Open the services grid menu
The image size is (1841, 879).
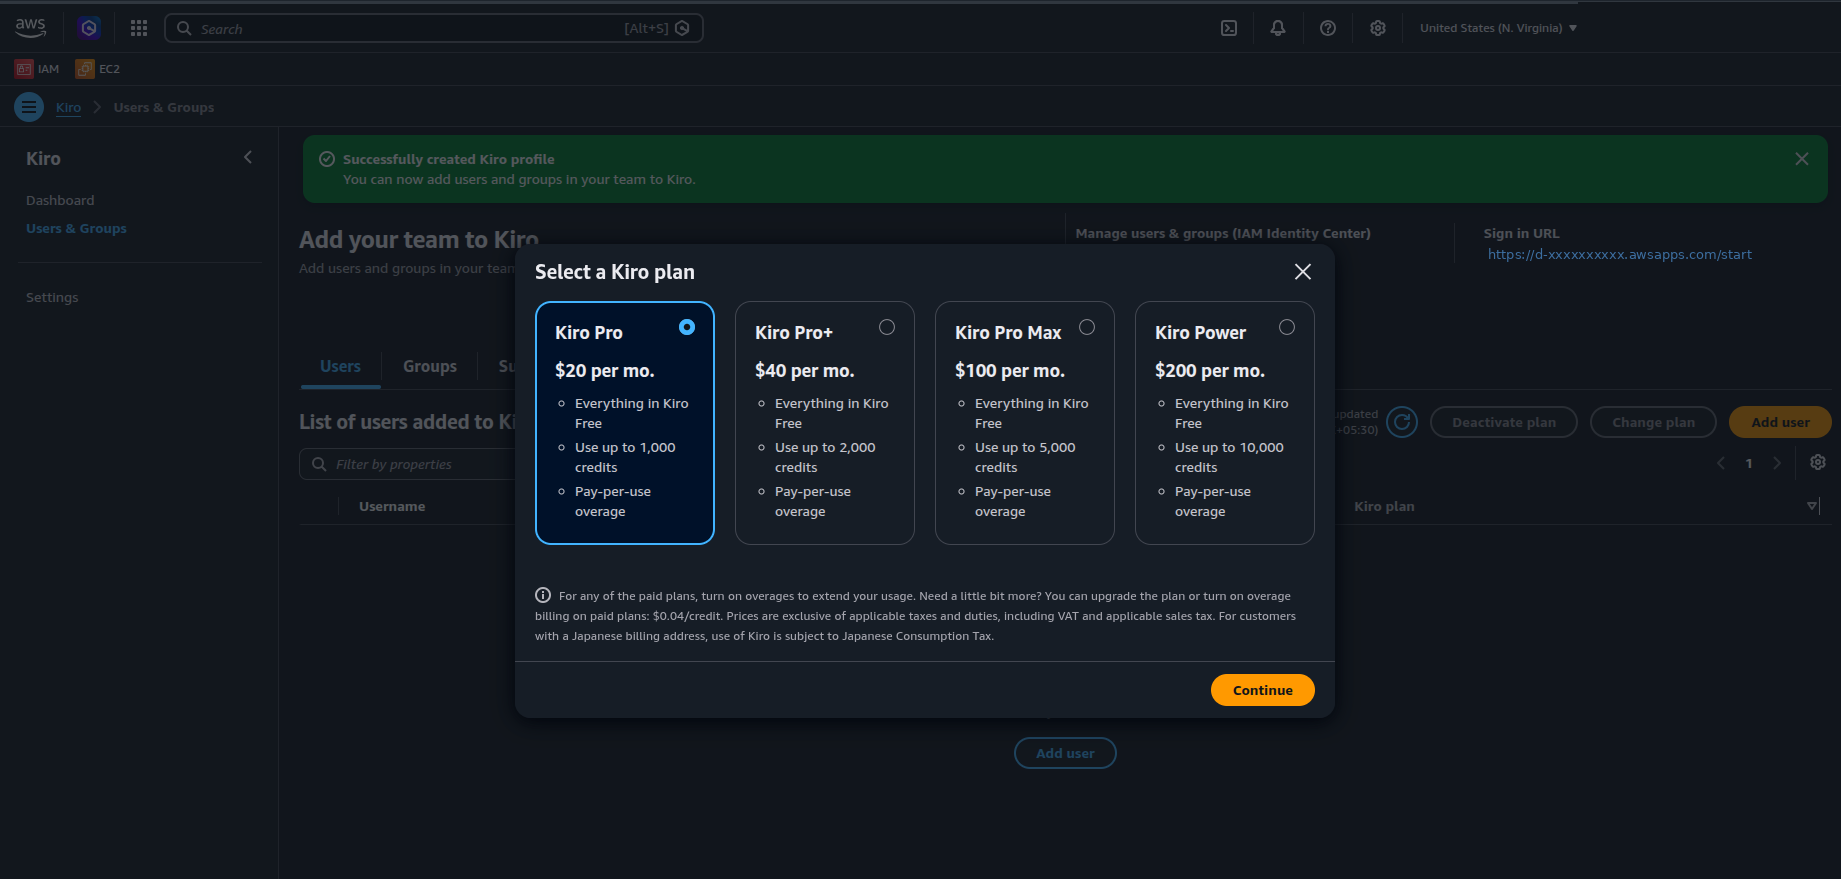(x=139, y=28)
